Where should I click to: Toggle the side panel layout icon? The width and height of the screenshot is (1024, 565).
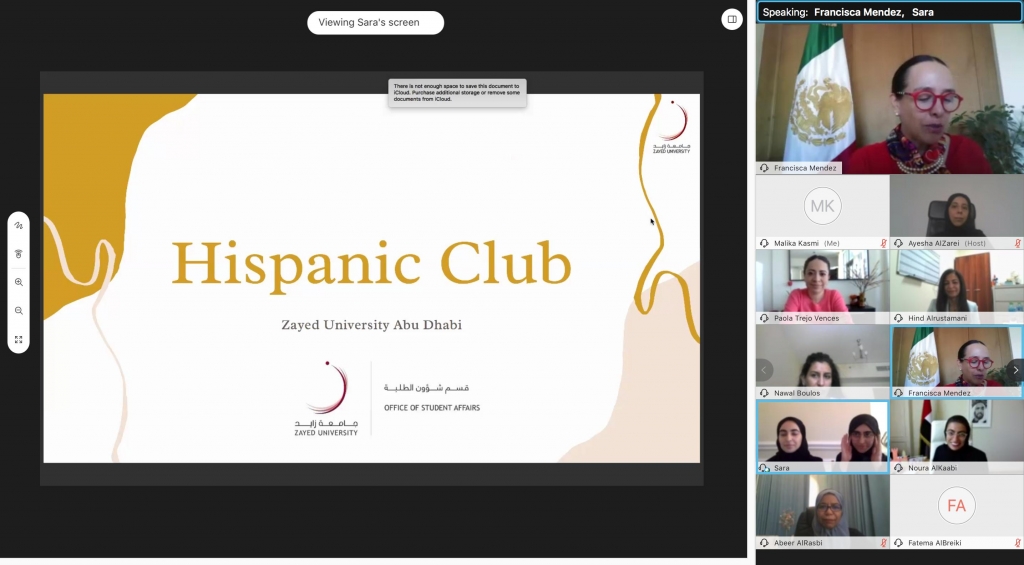[x=732, y=19]
